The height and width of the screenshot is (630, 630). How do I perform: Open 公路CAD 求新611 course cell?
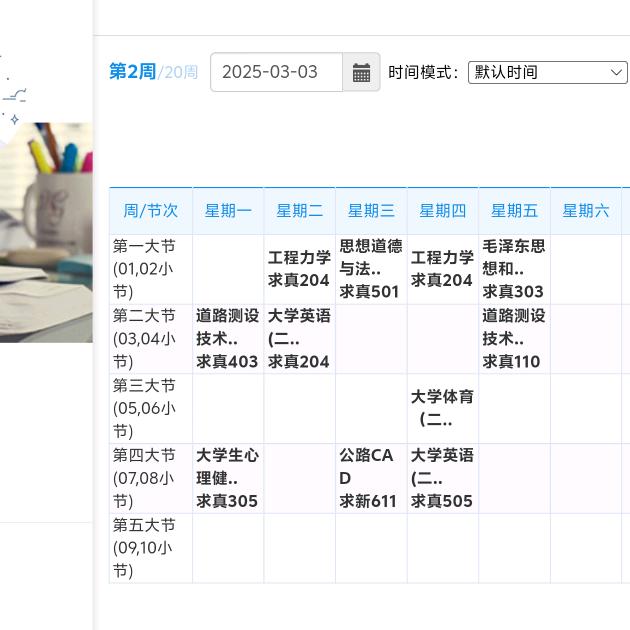[371, 478]
